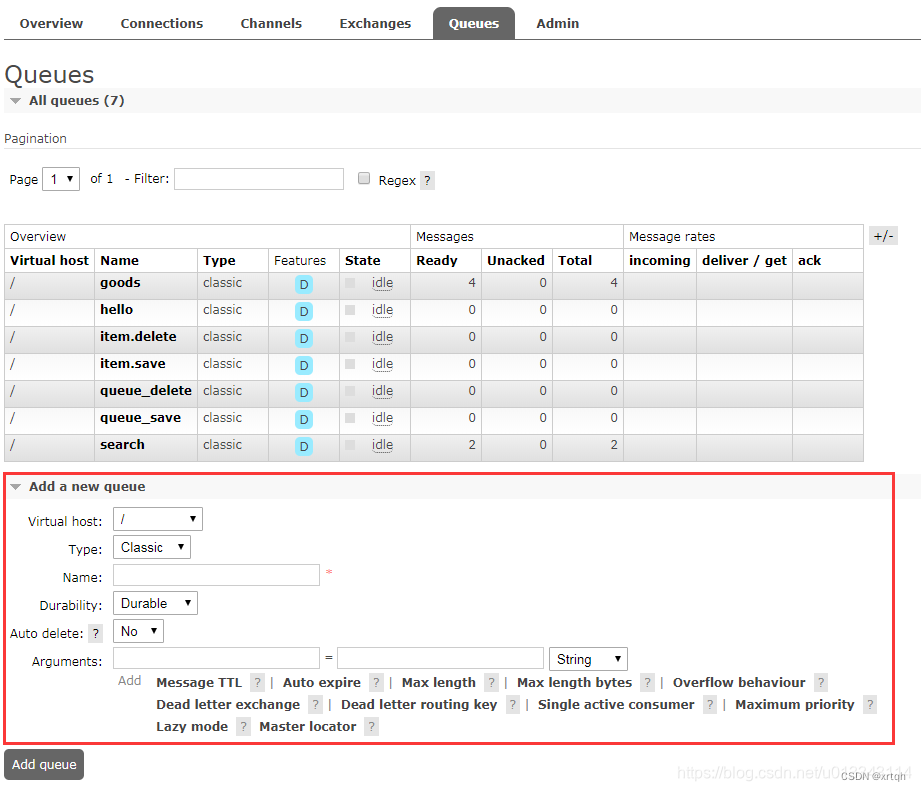Switch to the Channels tab
Image resolution: width=921 pixels, height=791 pixels.
(271, 23)
